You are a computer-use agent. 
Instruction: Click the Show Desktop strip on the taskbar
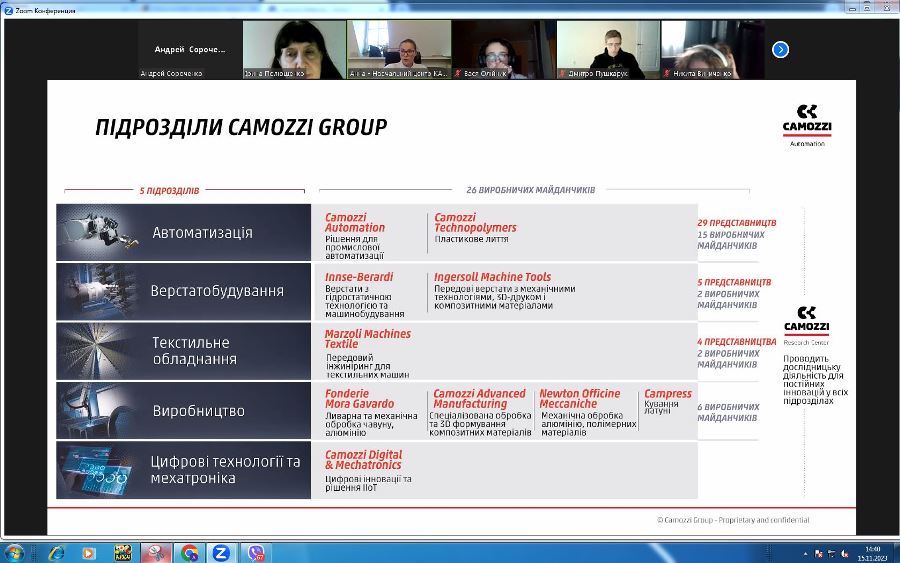tap(896, 553)
